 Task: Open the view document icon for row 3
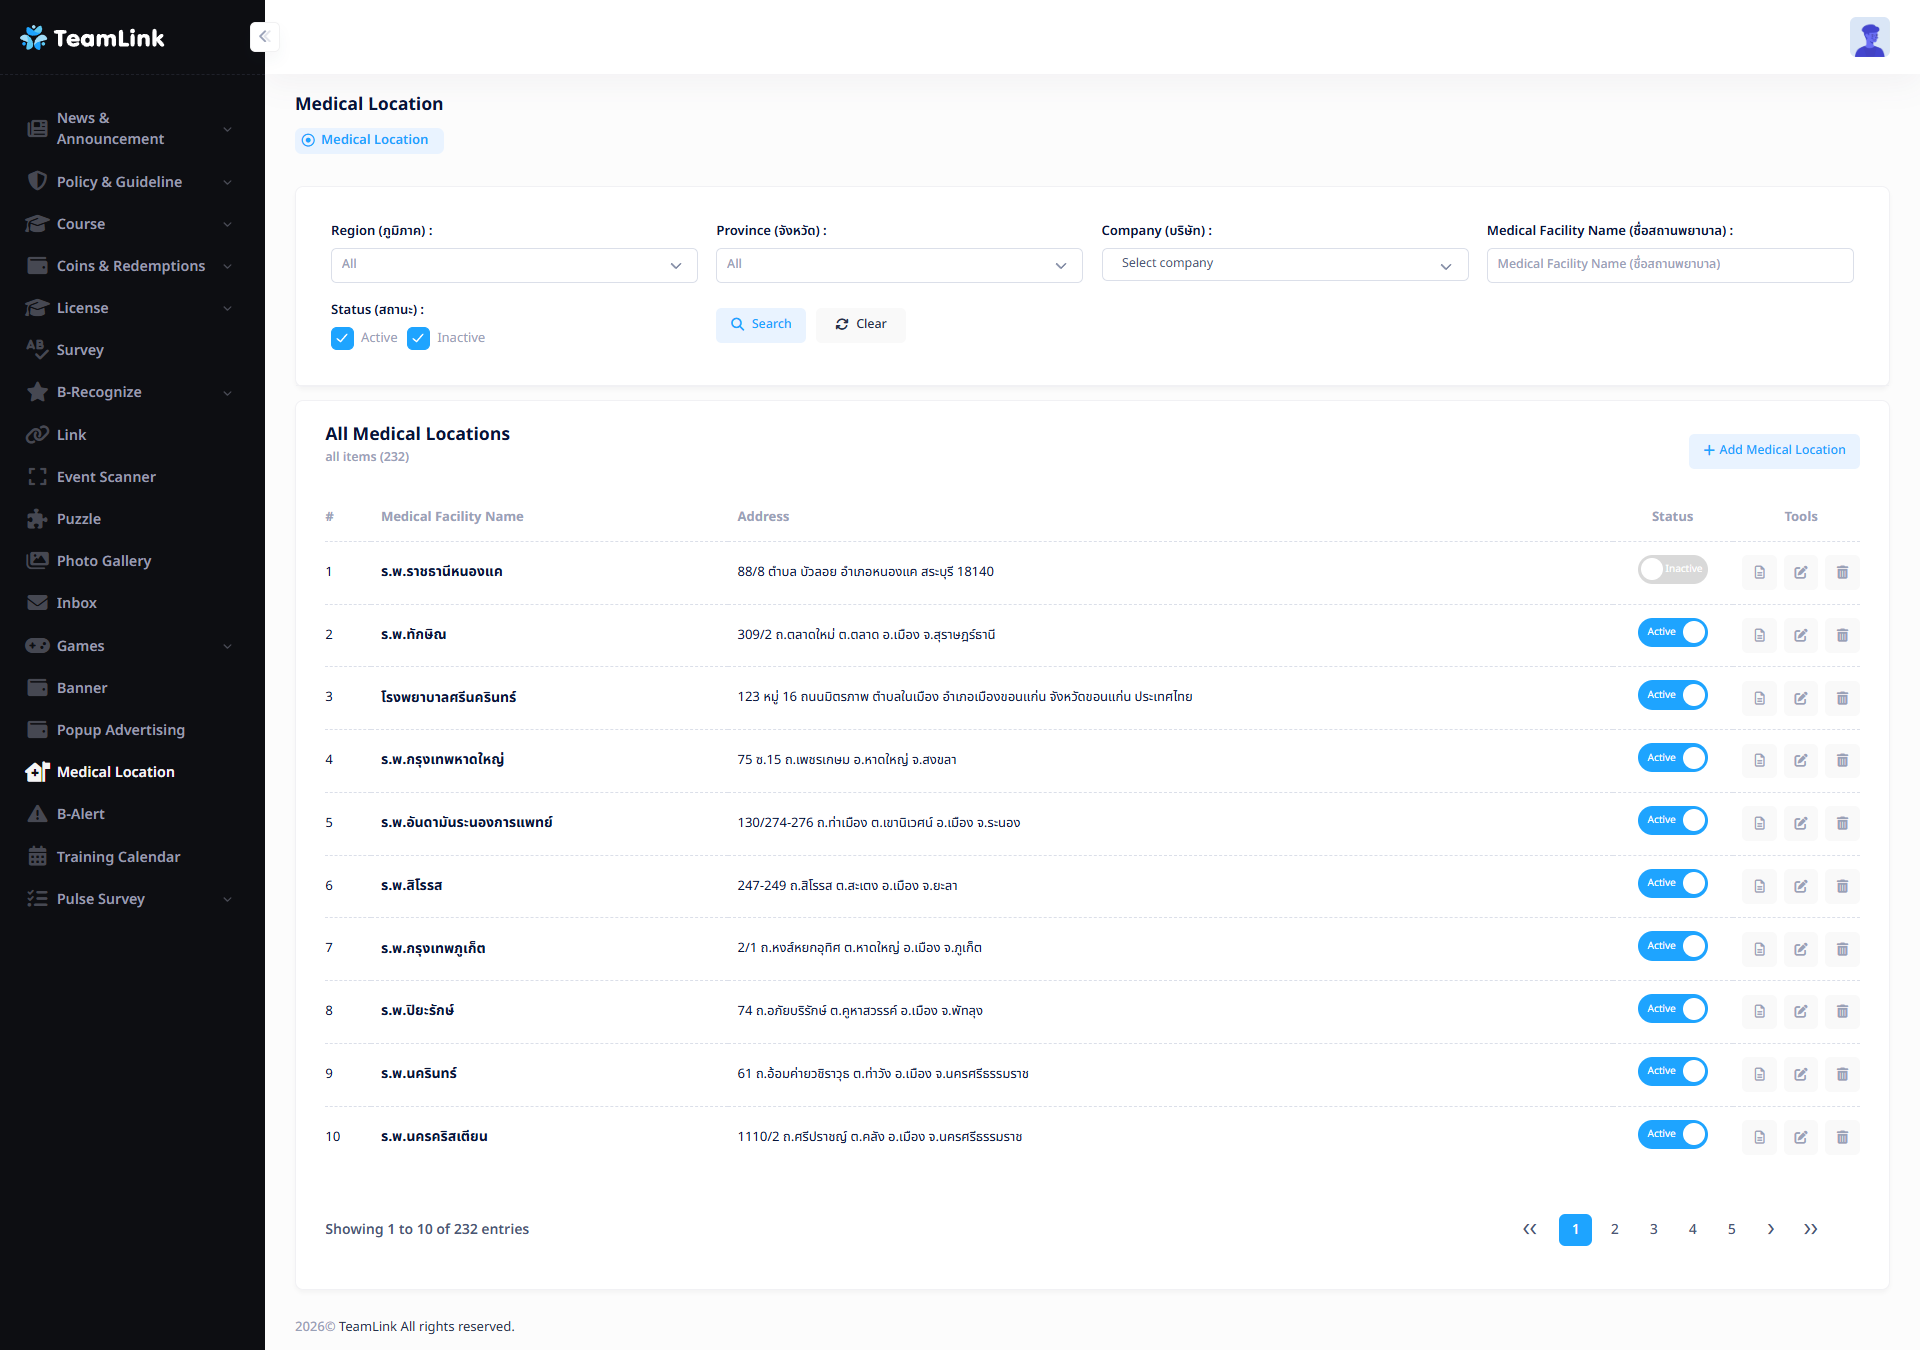click(x=1759, y=698)
